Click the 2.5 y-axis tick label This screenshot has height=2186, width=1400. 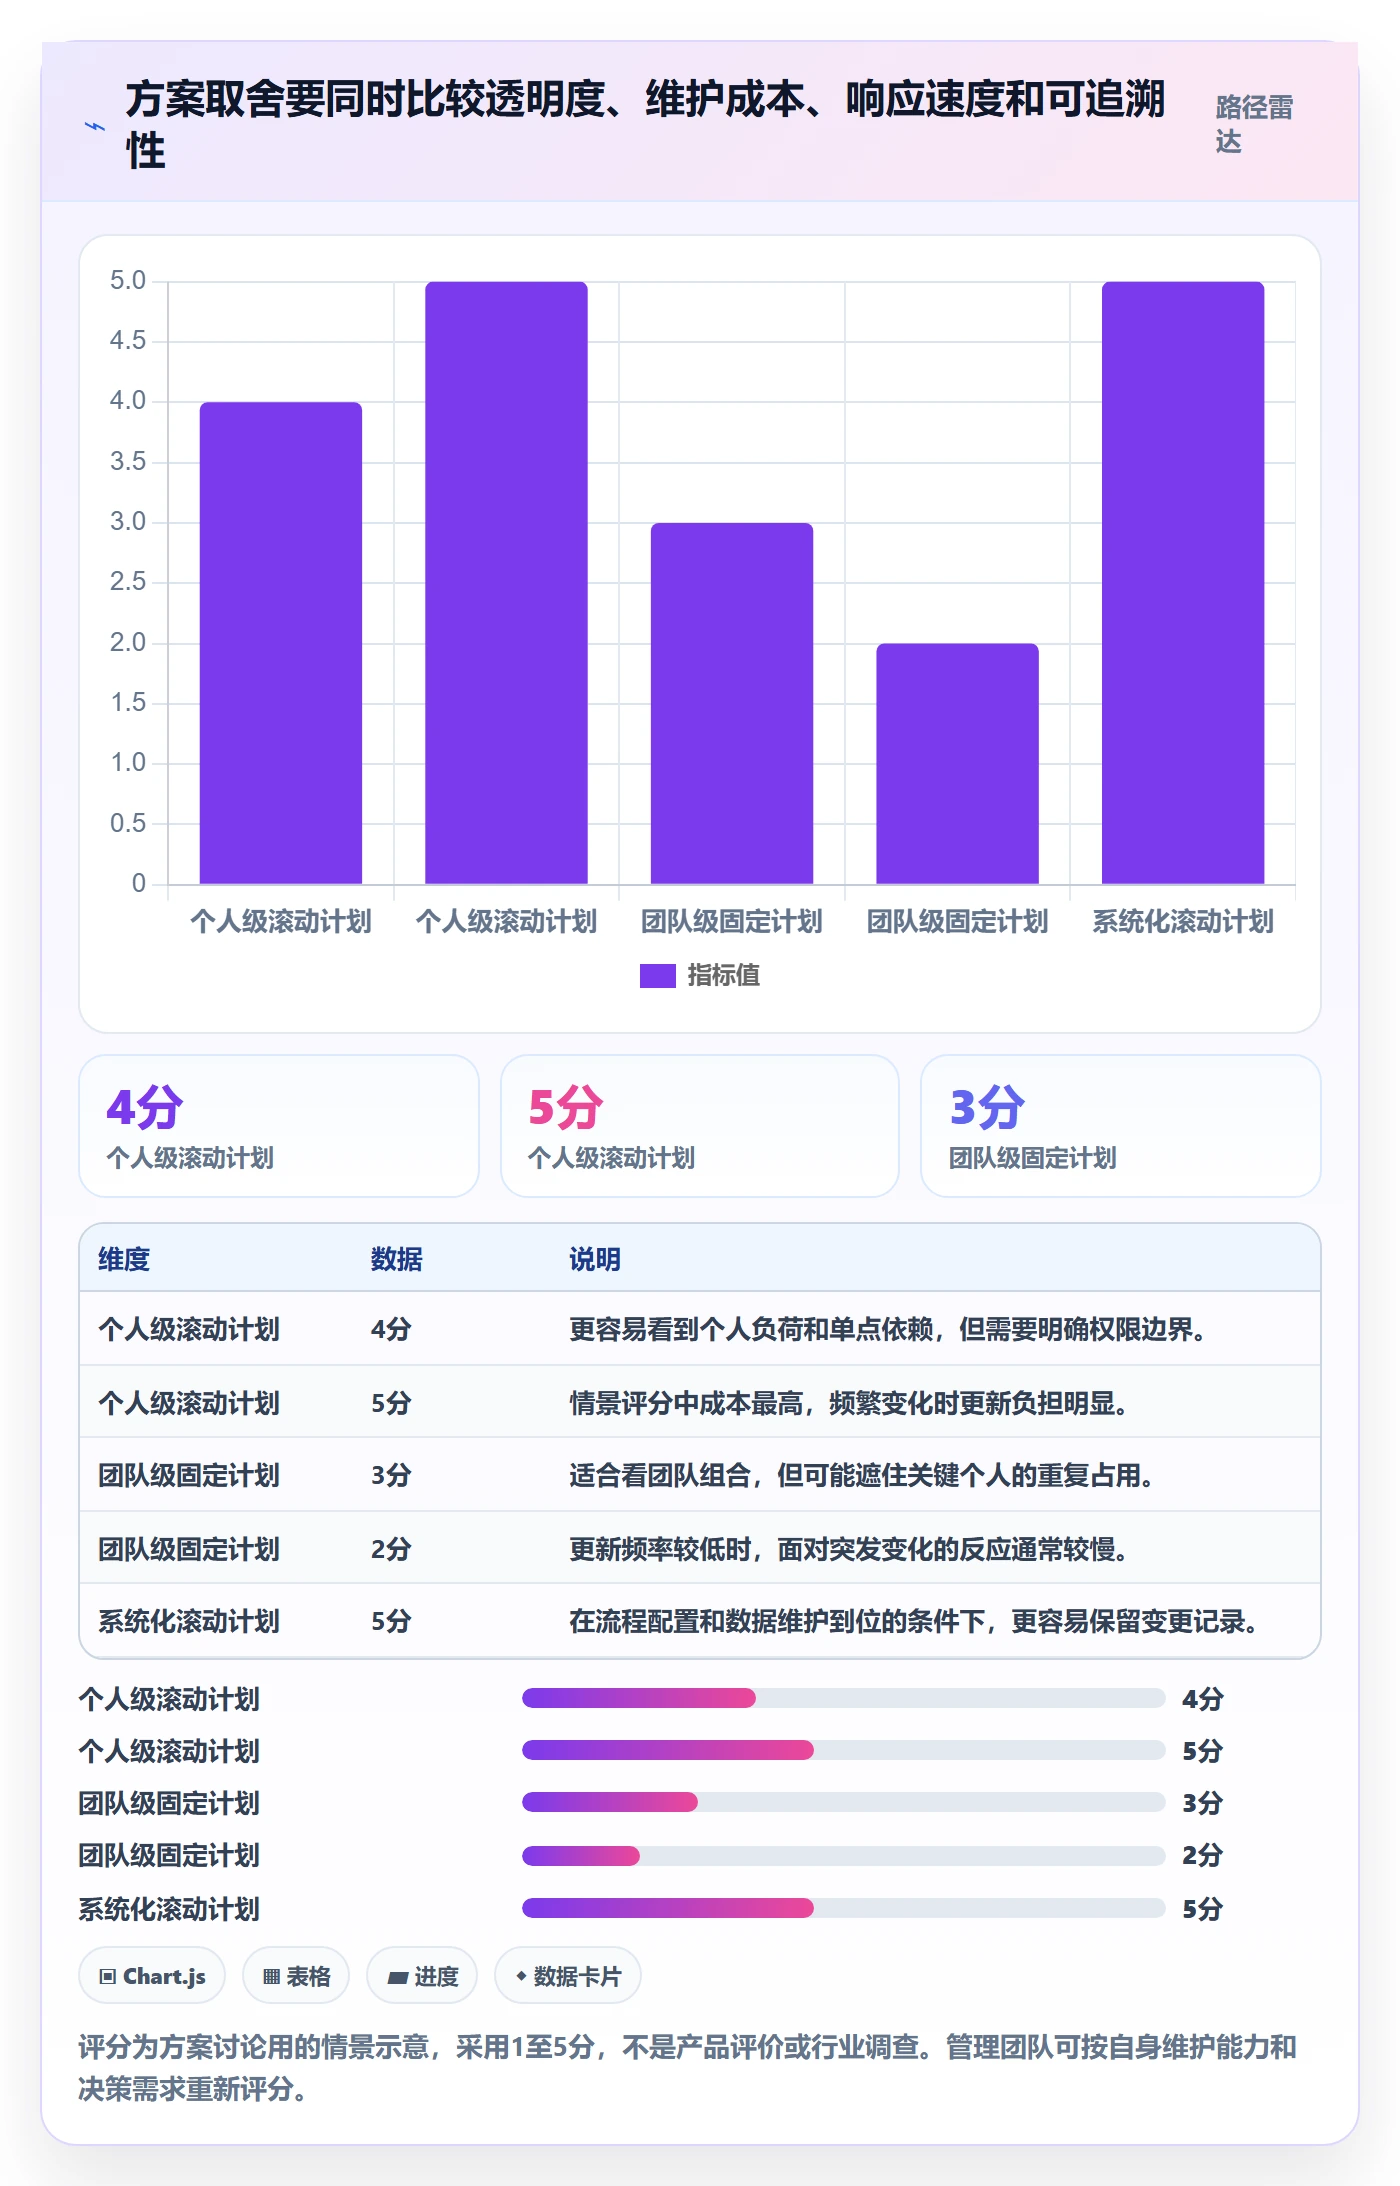[x=128, y=582]
